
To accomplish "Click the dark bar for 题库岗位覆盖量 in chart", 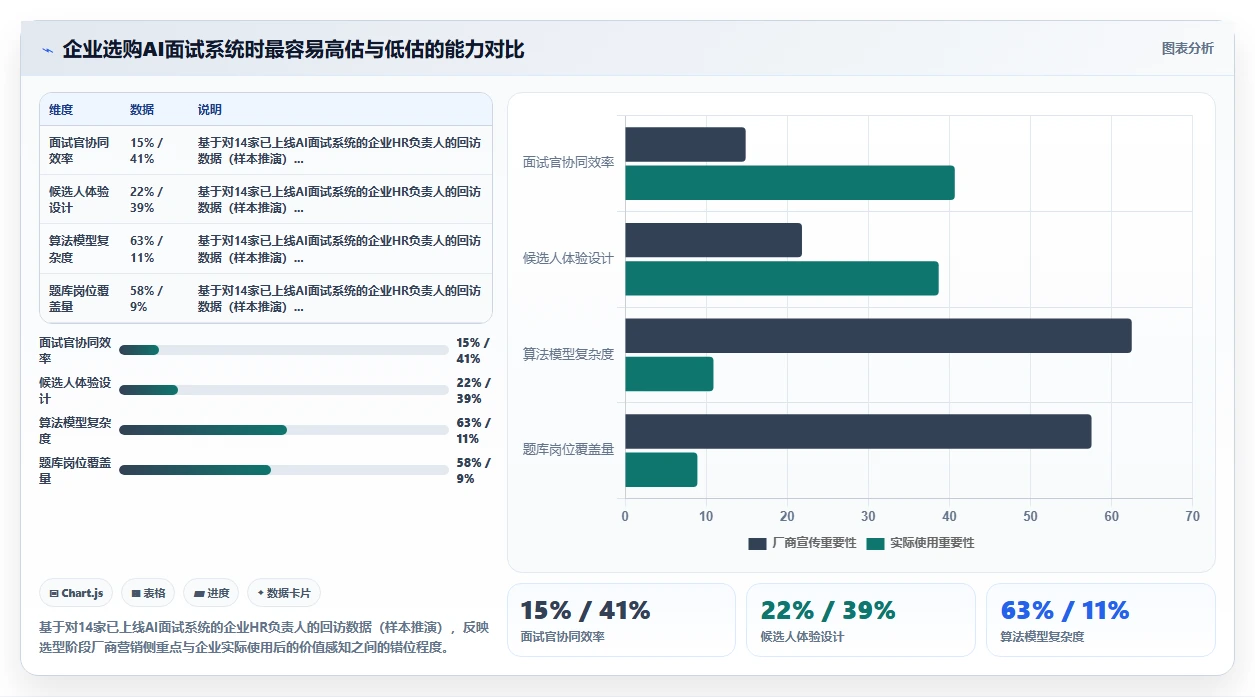I will coord(858,431).
